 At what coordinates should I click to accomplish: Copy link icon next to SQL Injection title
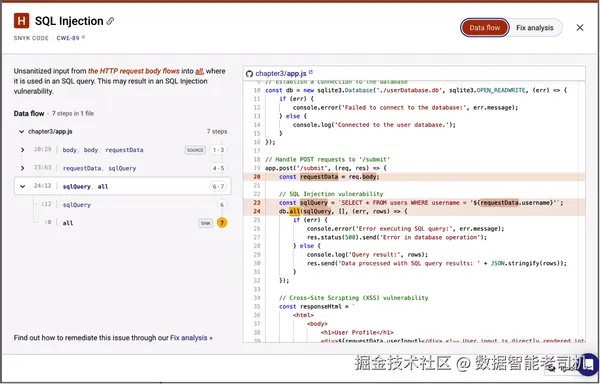(110, 21)
